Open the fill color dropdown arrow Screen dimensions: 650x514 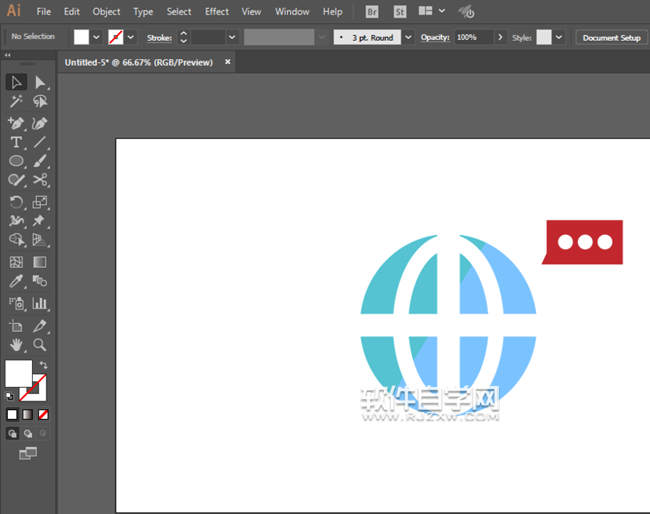[x=96, y=37]
